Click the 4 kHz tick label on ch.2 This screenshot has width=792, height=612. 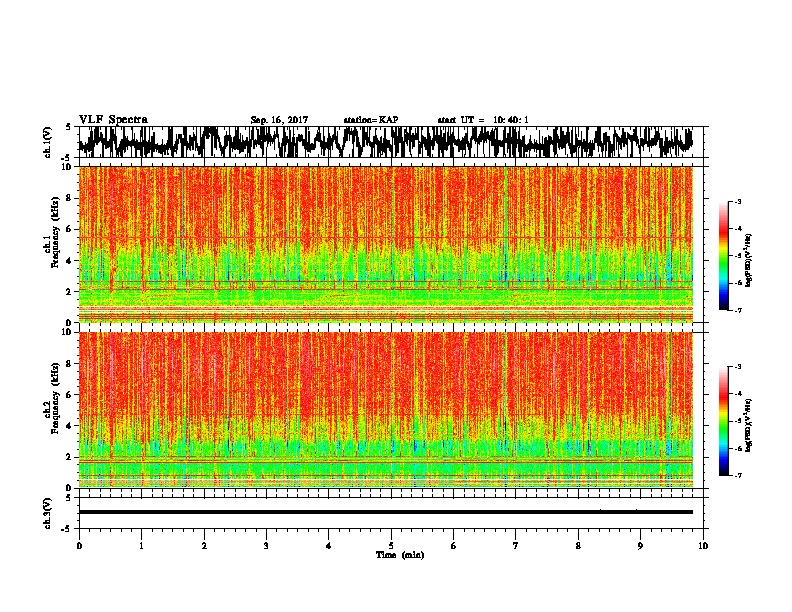pyautogui.click(x=69, y=426)
